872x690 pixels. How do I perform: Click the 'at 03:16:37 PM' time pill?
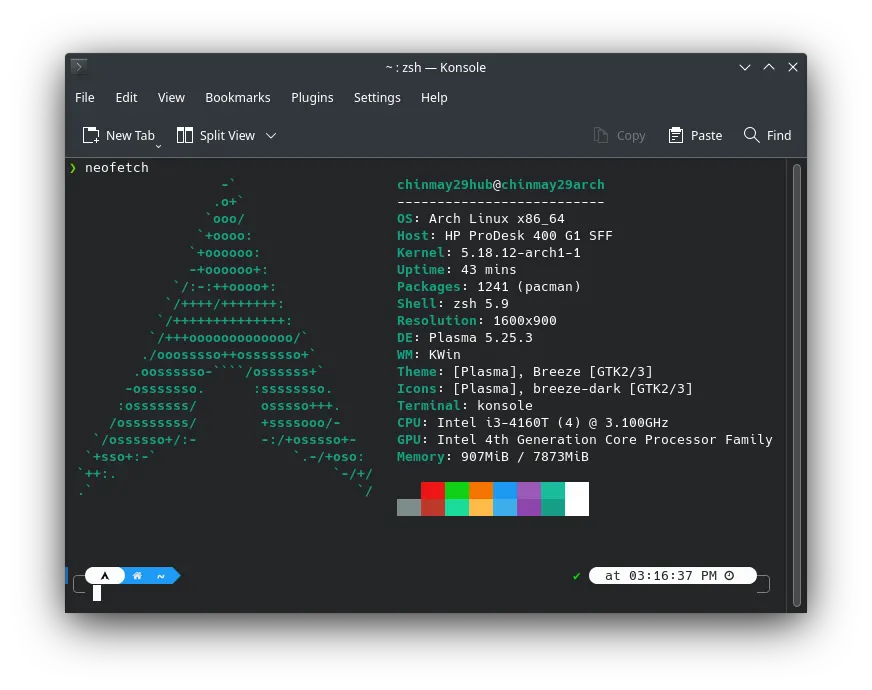(x=672, y=575)
